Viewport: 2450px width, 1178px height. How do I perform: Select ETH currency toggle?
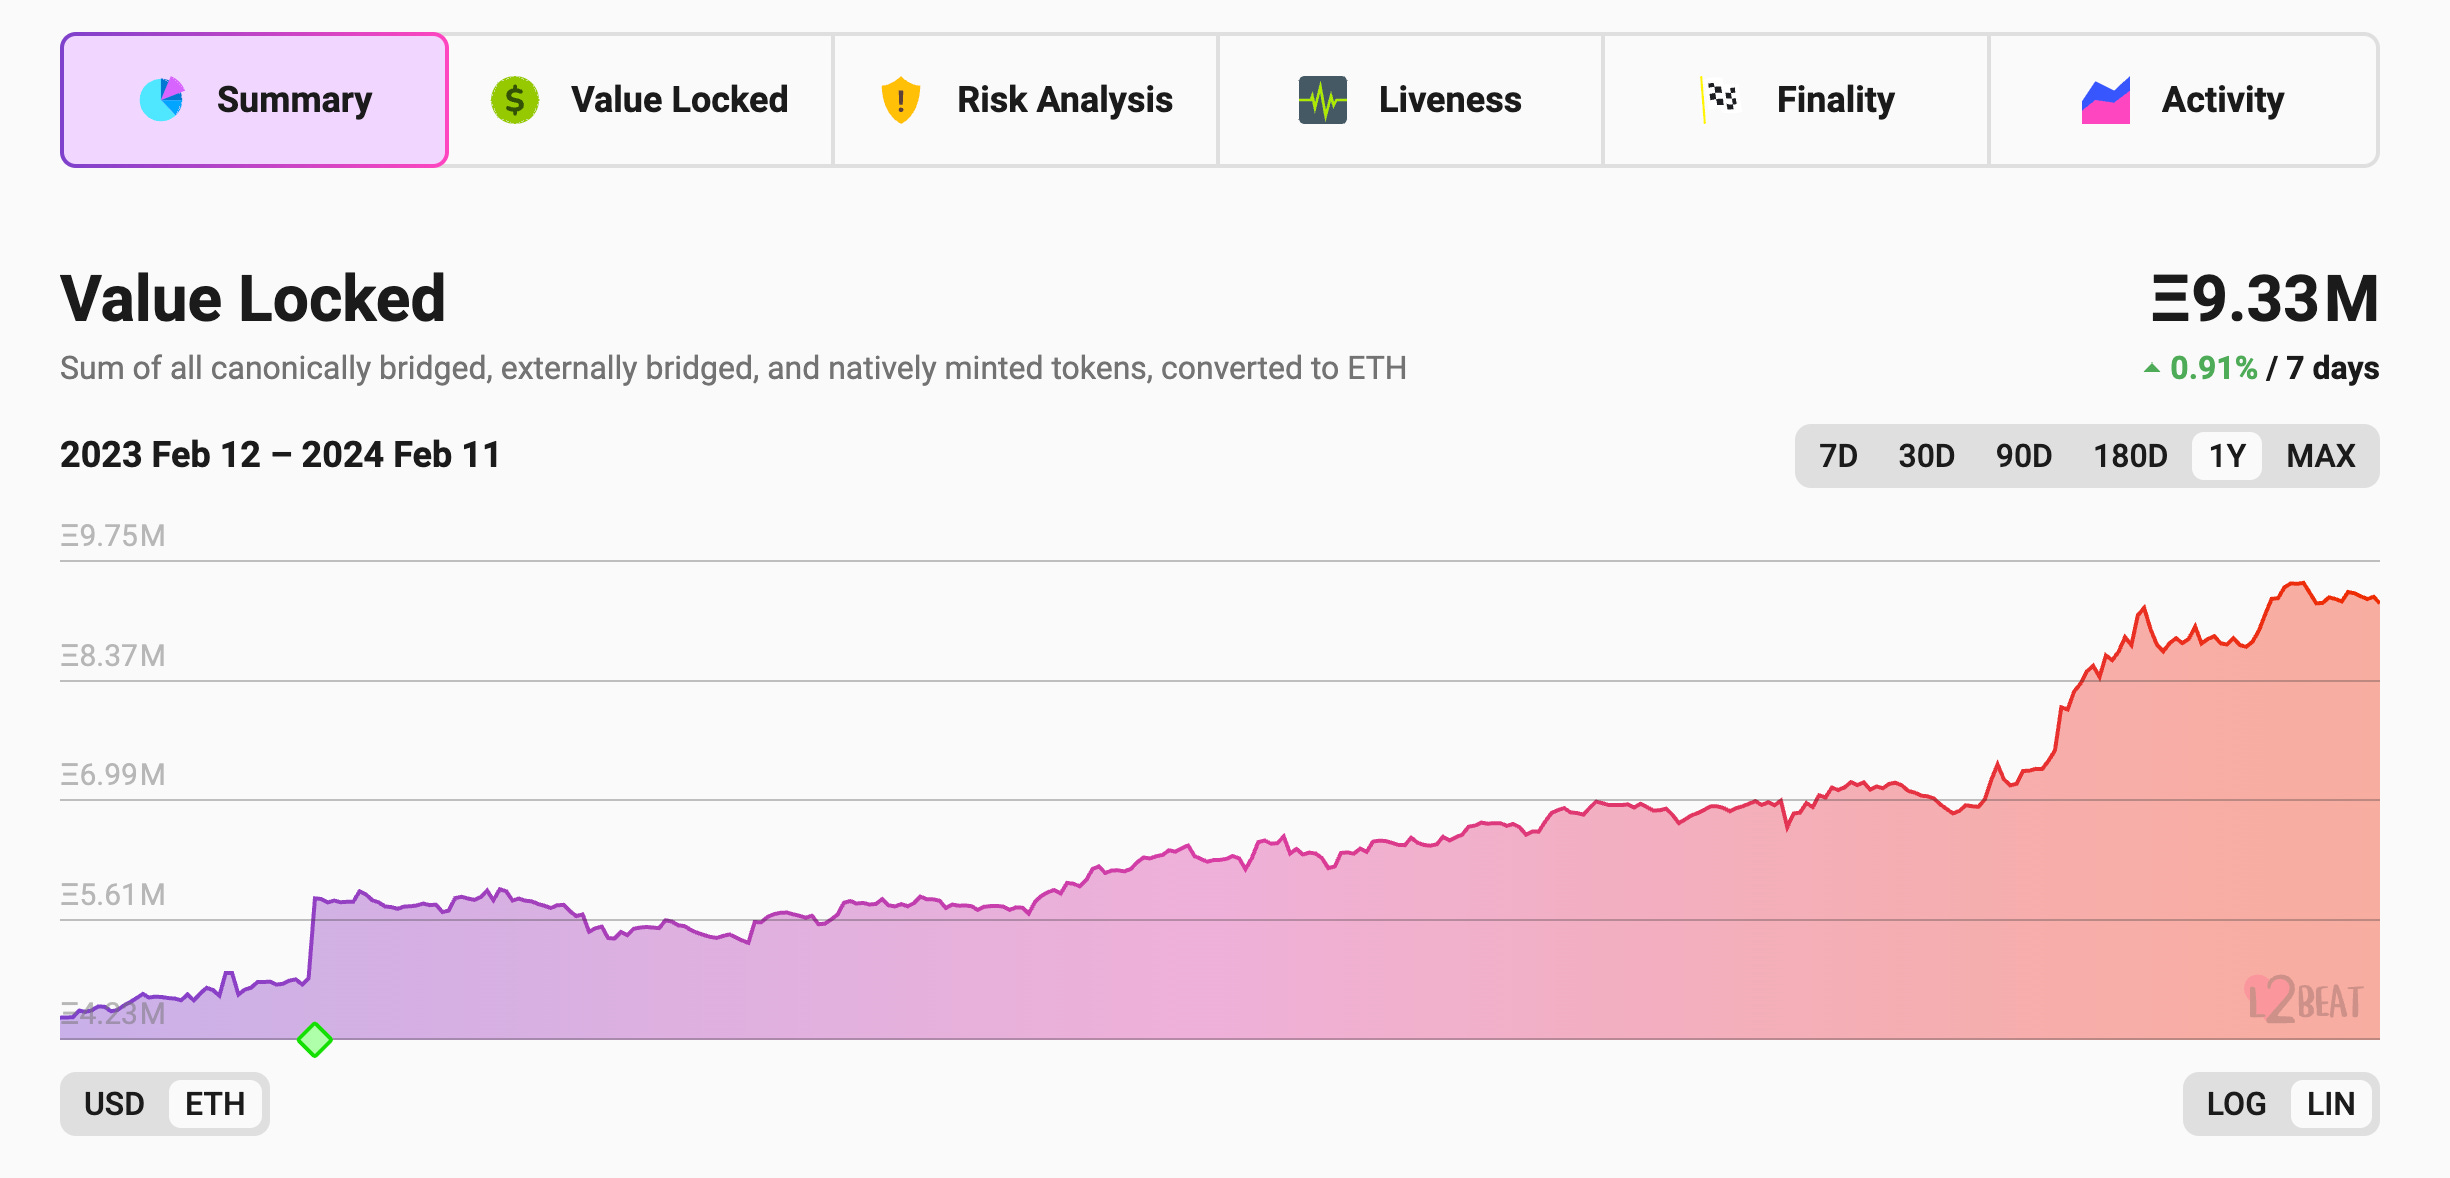215,1104
